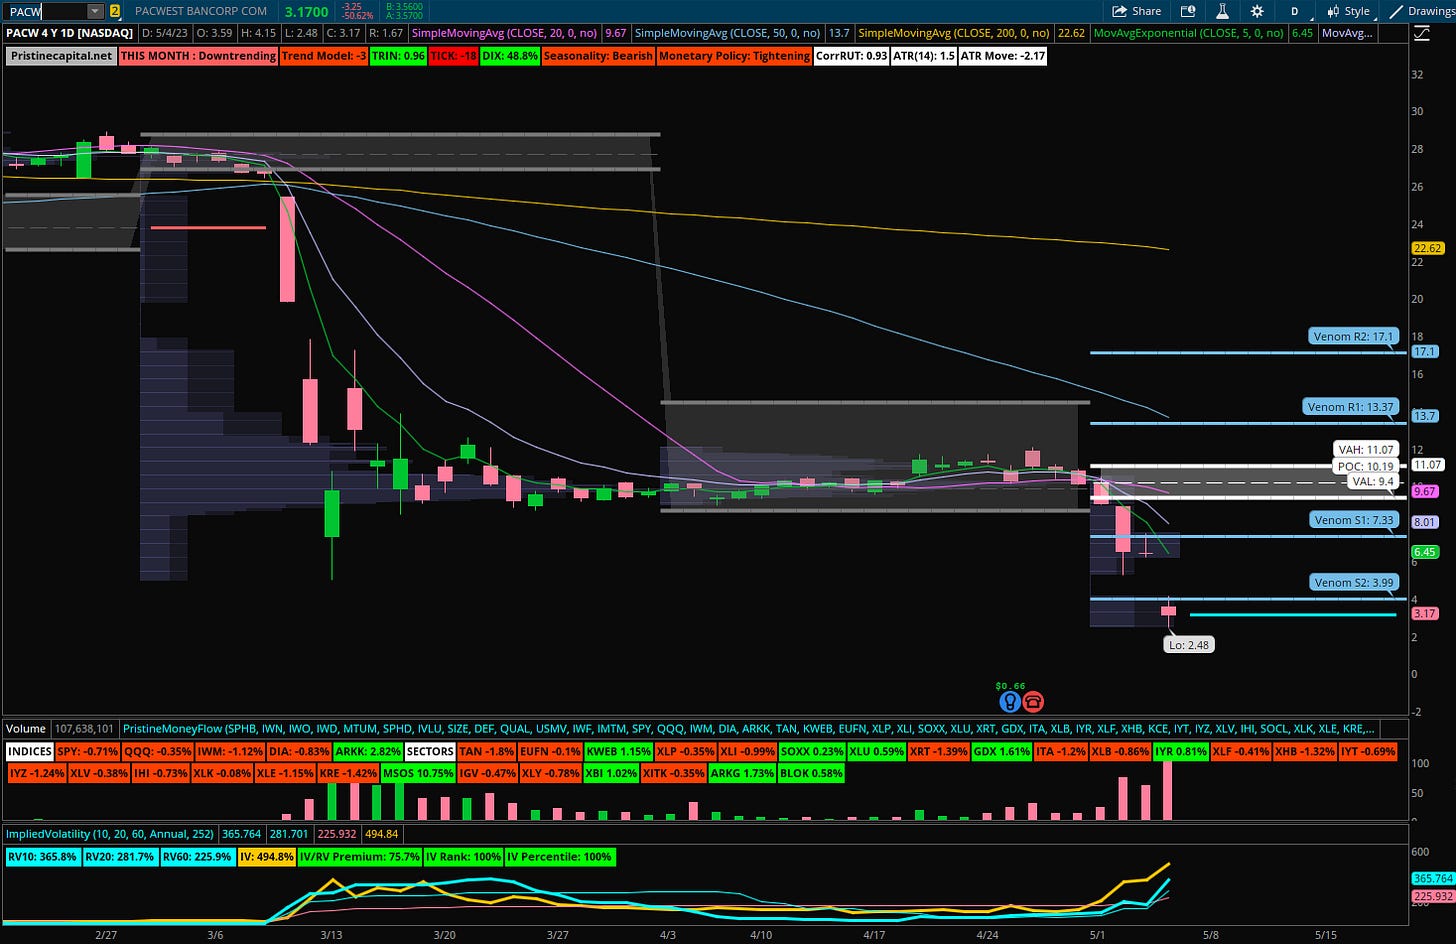The height and width of the screenshot is (944, 1456).
Task: Click the chart-scale icon below Drawings
Action: pyautogui.click(x=1423, y=33)
